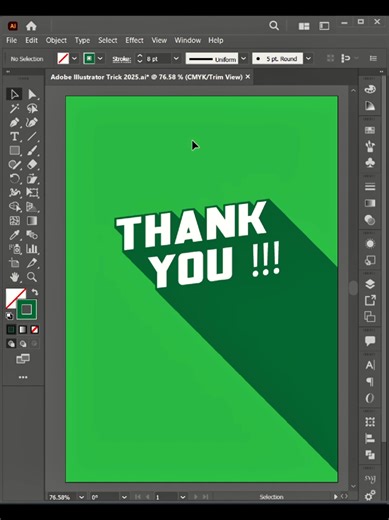Open the Symbols panel club icon
The width and height of the screenshot is (389, 520).
click(x=370, y=163)
